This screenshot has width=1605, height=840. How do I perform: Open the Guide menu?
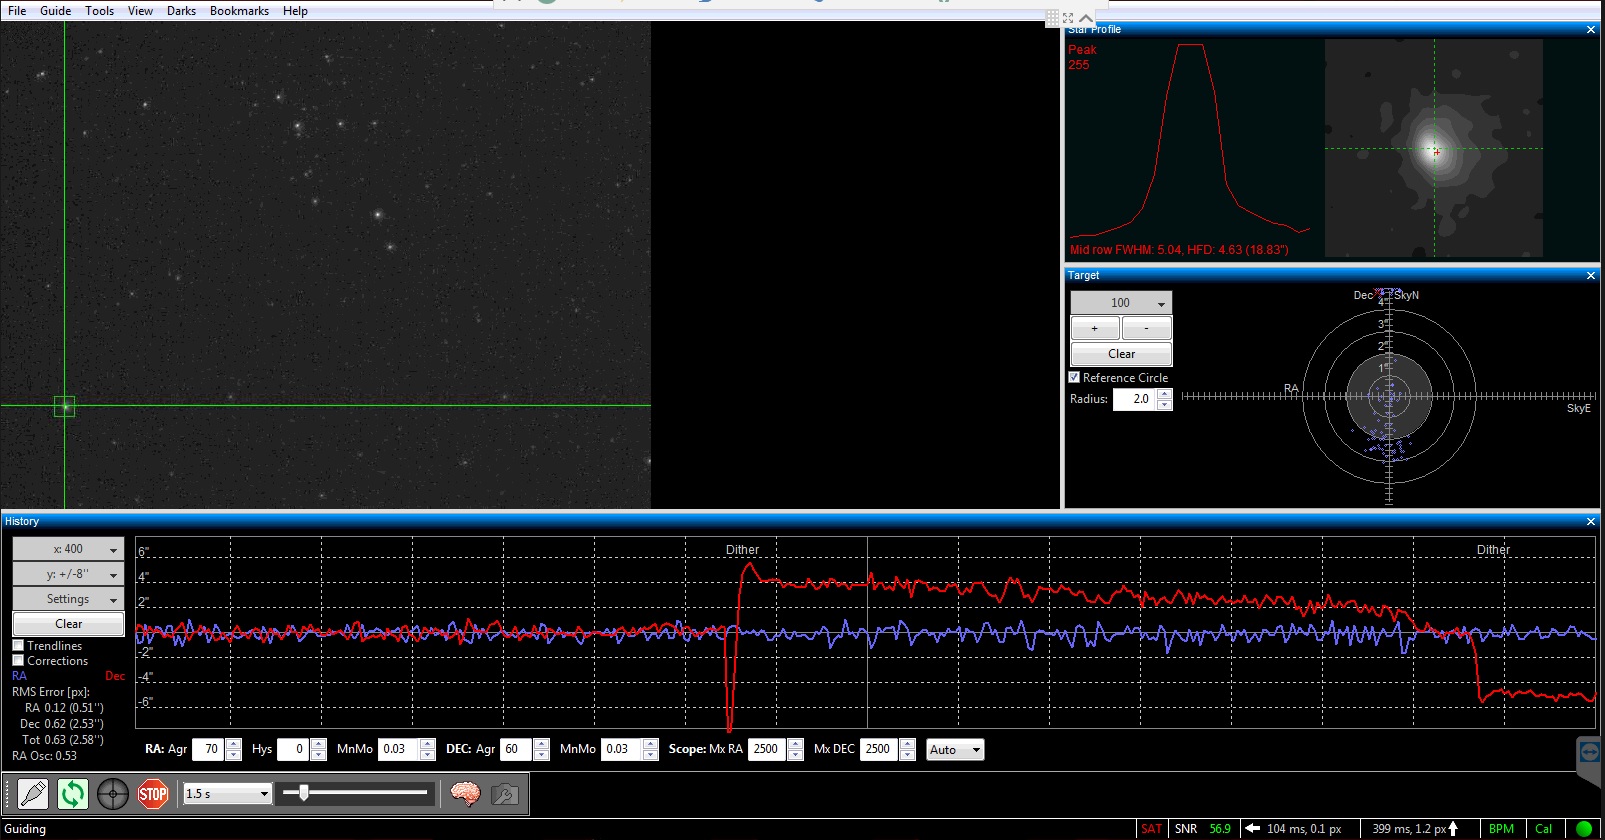[55, 11]
